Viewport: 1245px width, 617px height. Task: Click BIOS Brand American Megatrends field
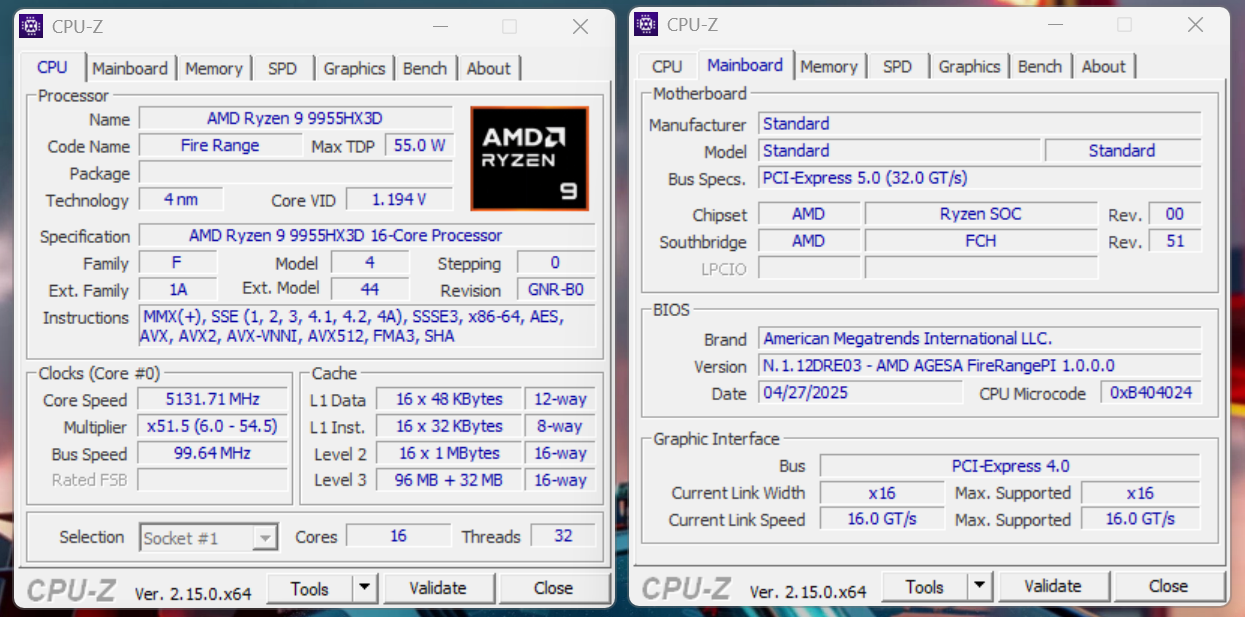[980, 339]
